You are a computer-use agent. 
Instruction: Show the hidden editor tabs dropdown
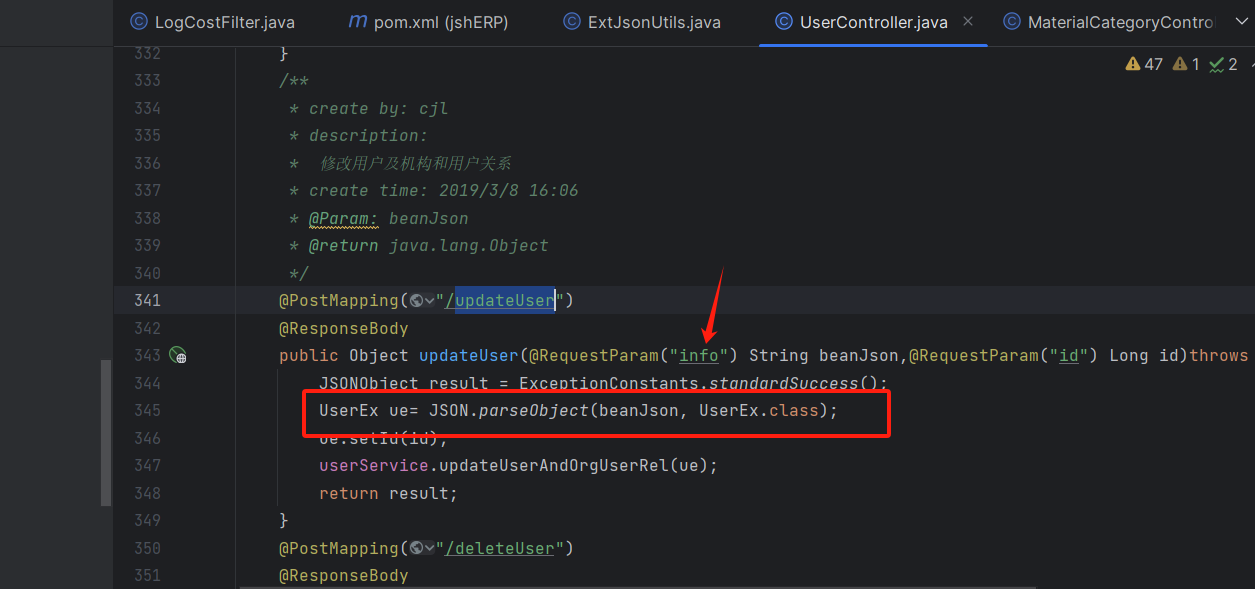1241,21
